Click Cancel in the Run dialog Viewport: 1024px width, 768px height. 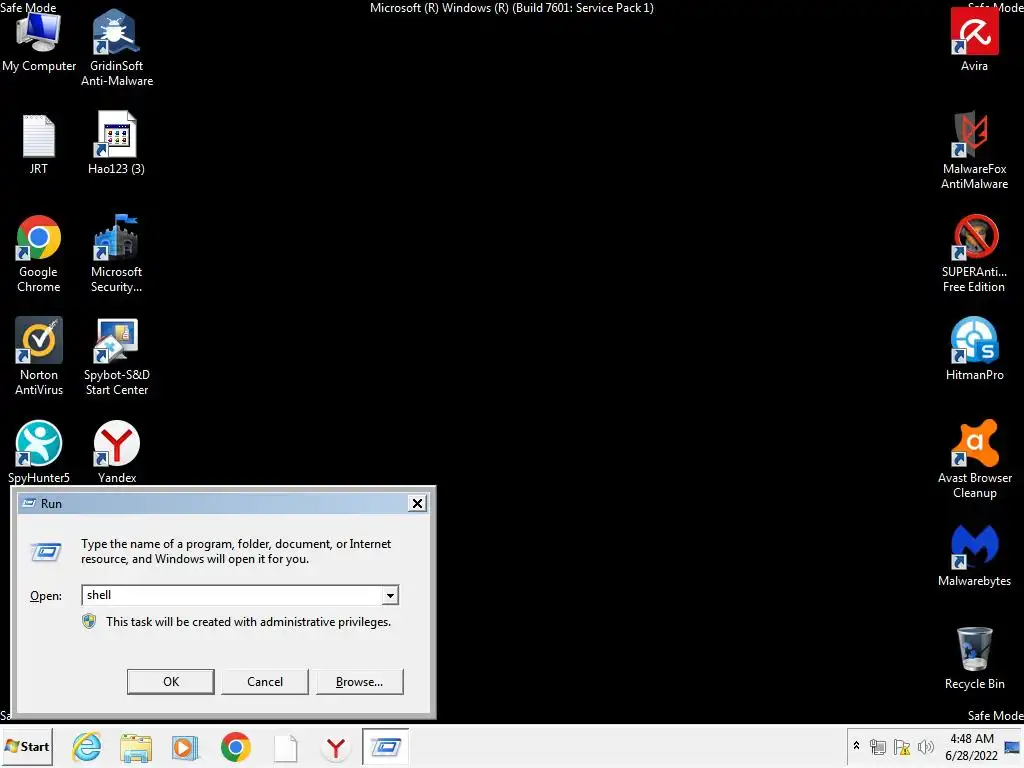point(264,681)
